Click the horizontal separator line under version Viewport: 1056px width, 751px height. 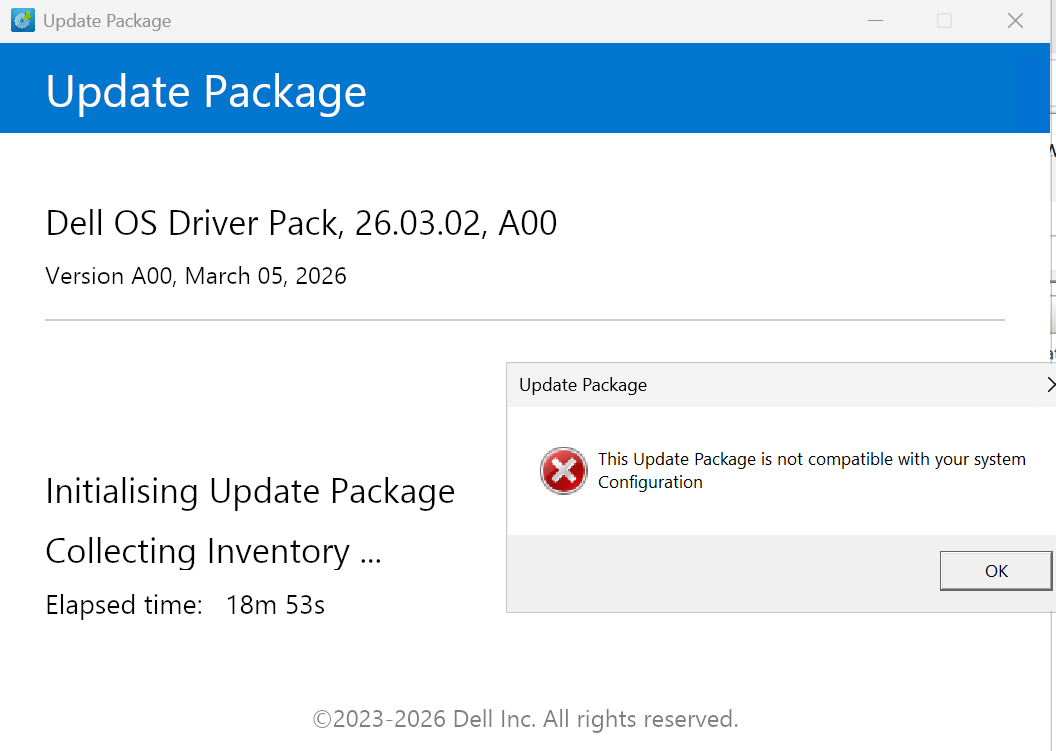(x=525, y=320)
